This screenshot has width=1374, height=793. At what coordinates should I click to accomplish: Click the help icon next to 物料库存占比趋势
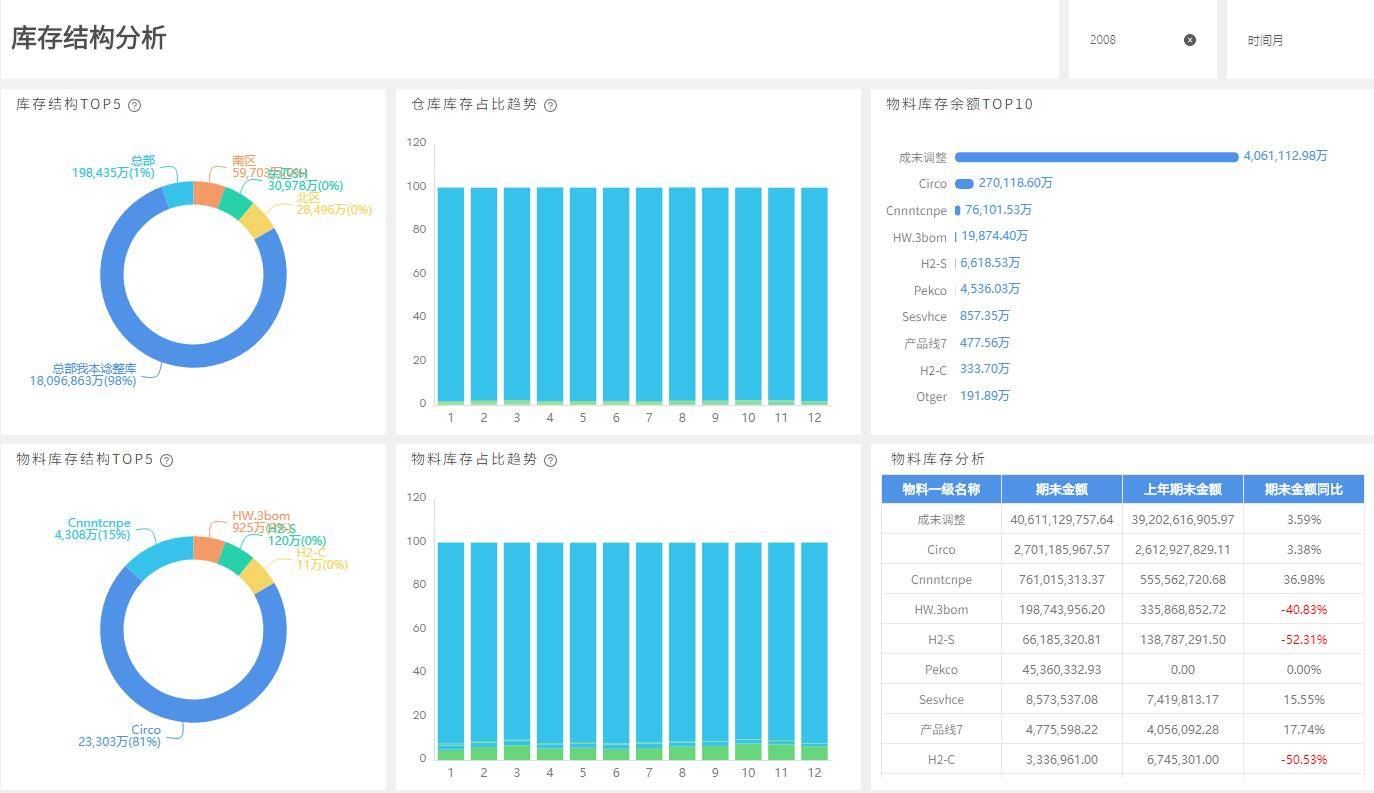click(x=550, y=460)
